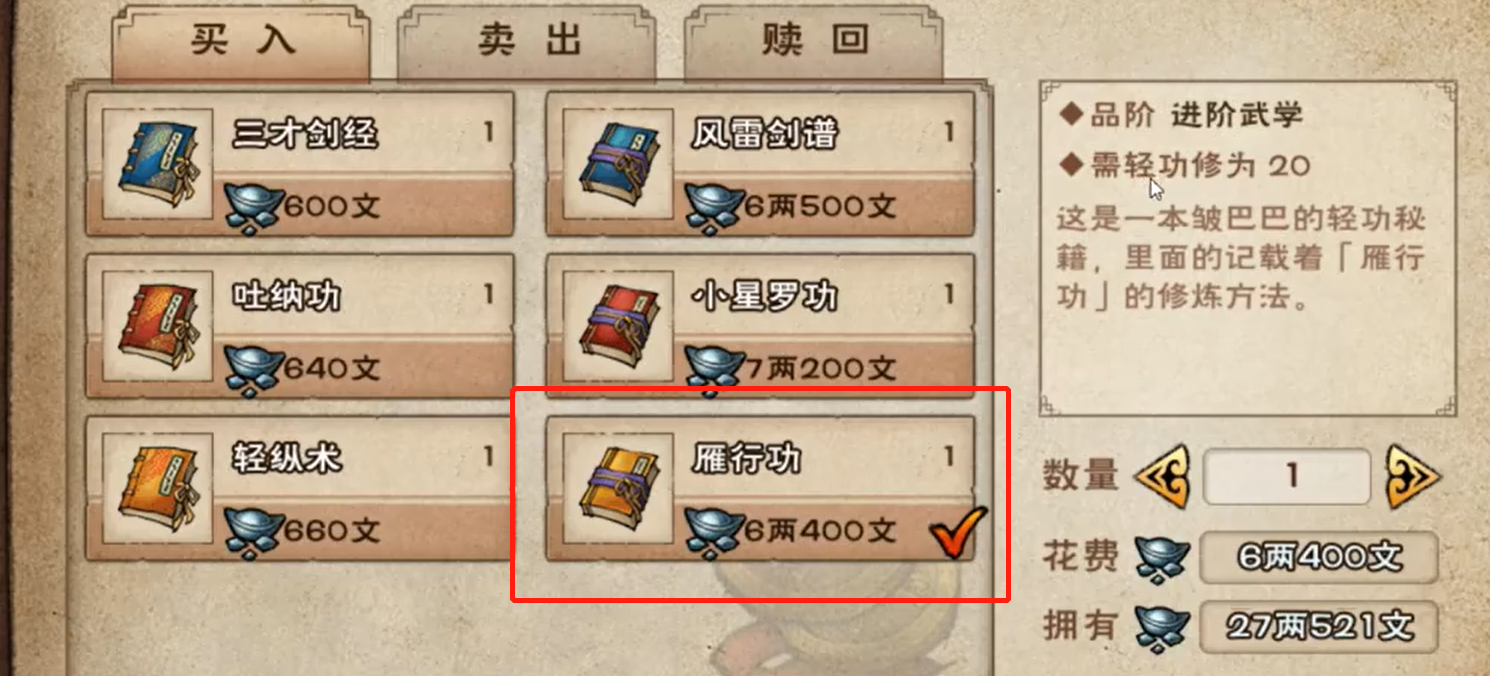Image resolution: width=1490 pixels, height=676 pixels.
Task: Select the 6两500文 风雷剑谱 item row
Action: 760,164
